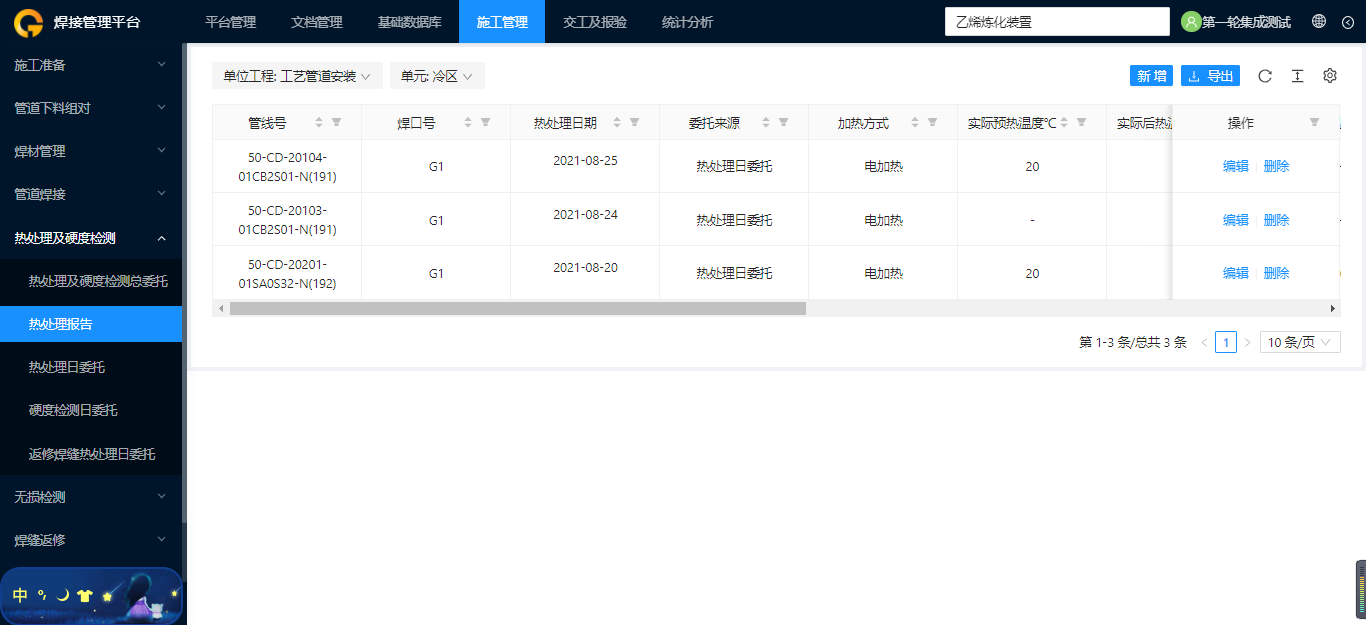This screenshot has height=625, width=1366.
Task: Switch to the 统计分析 top tab
Action: [687, 22]
